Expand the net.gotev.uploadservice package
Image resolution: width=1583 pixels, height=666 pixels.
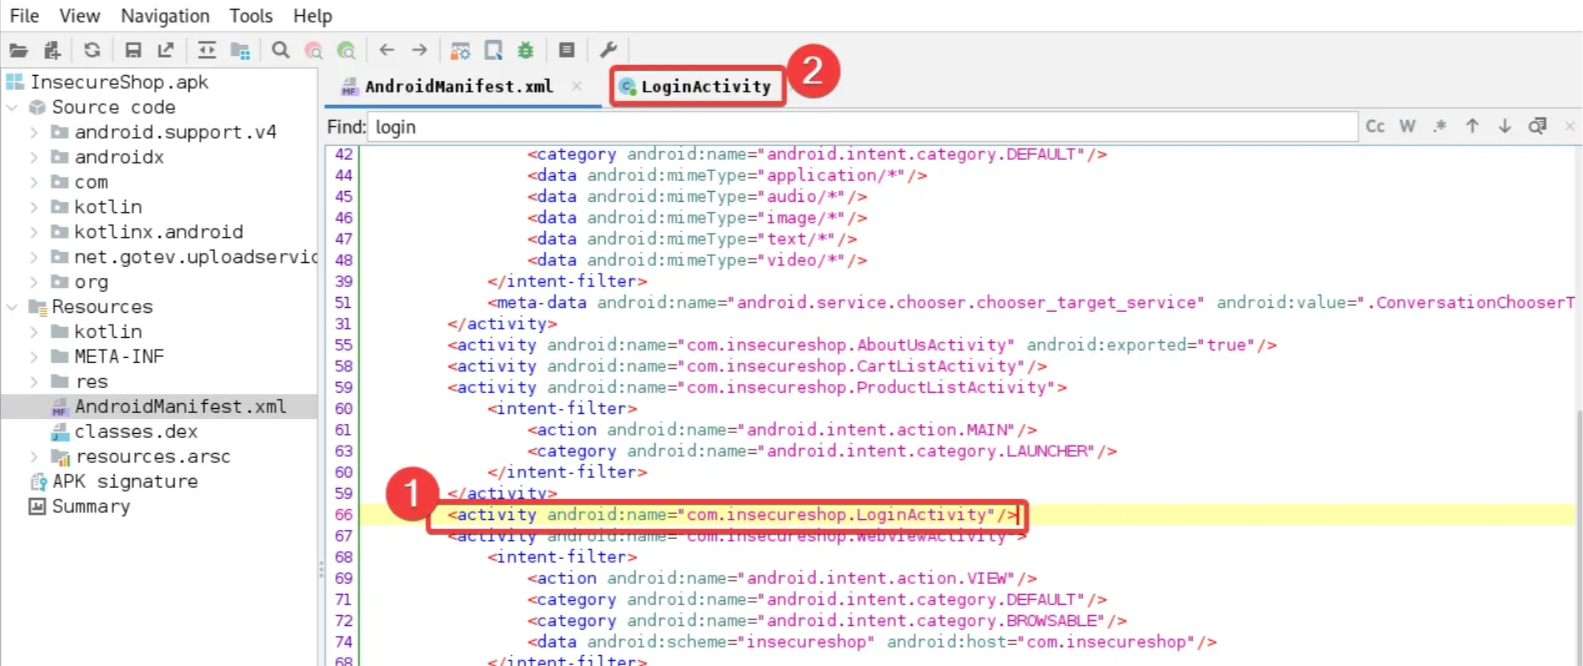pyautogui.click(x=34, y=257)
